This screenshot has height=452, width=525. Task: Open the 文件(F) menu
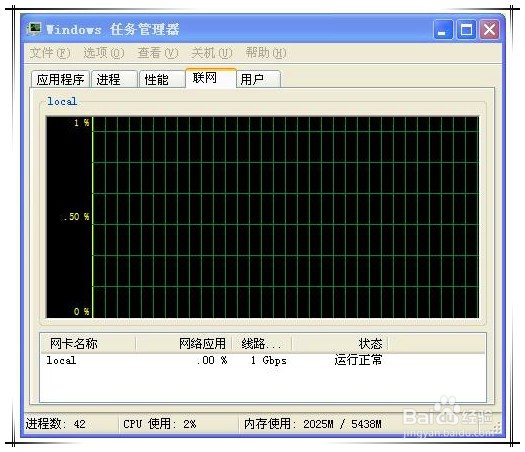50,53
